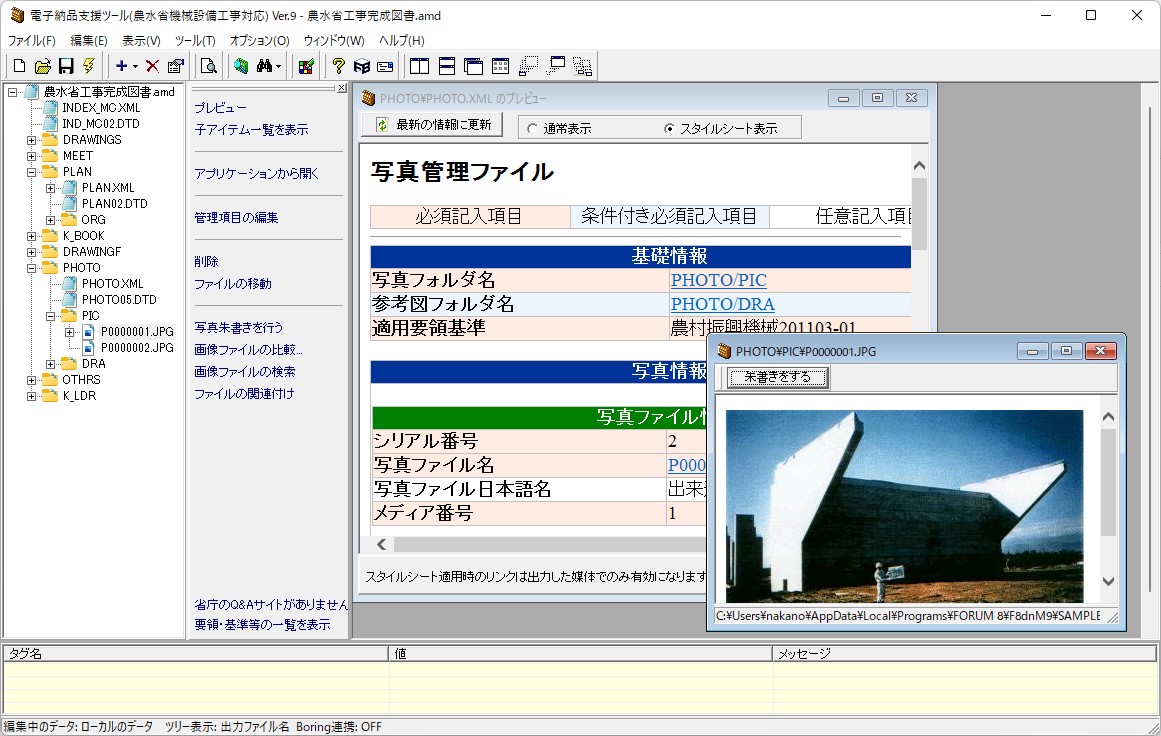Click the print preview magnifier icon

208,66
